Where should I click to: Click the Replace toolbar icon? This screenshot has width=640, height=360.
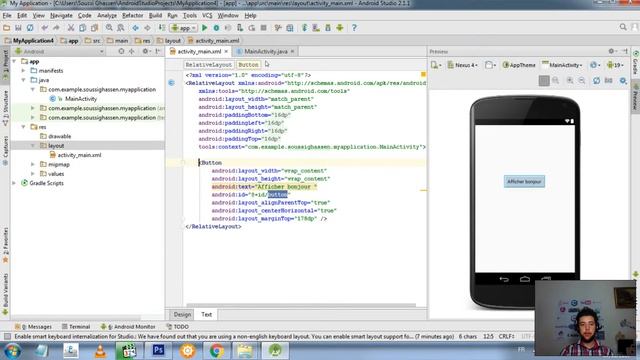point(121,28)
